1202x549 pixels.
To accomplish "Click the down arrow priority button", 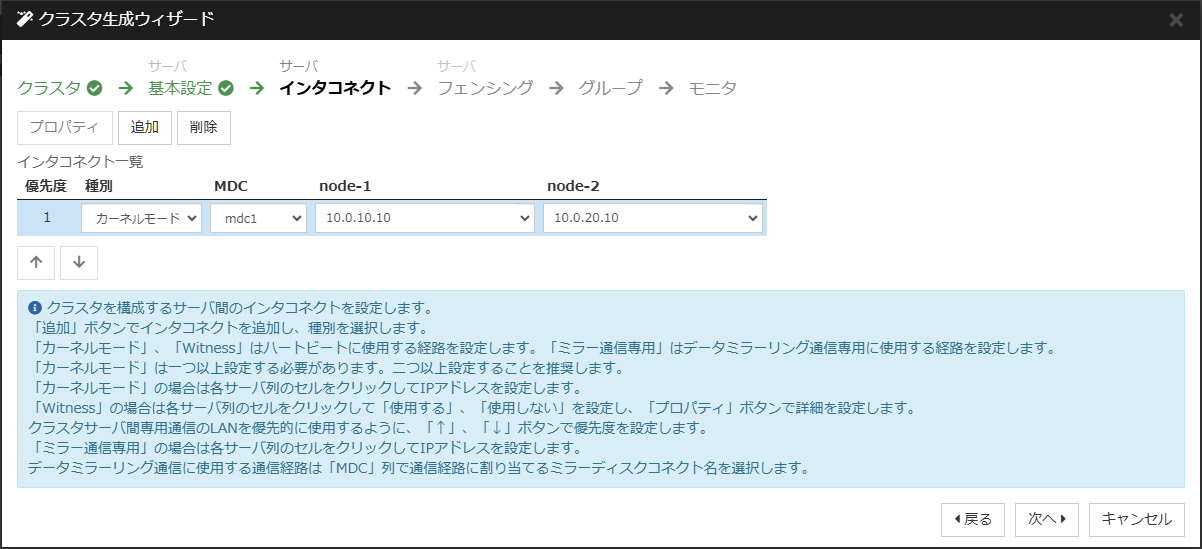I will tap(79, 262).
